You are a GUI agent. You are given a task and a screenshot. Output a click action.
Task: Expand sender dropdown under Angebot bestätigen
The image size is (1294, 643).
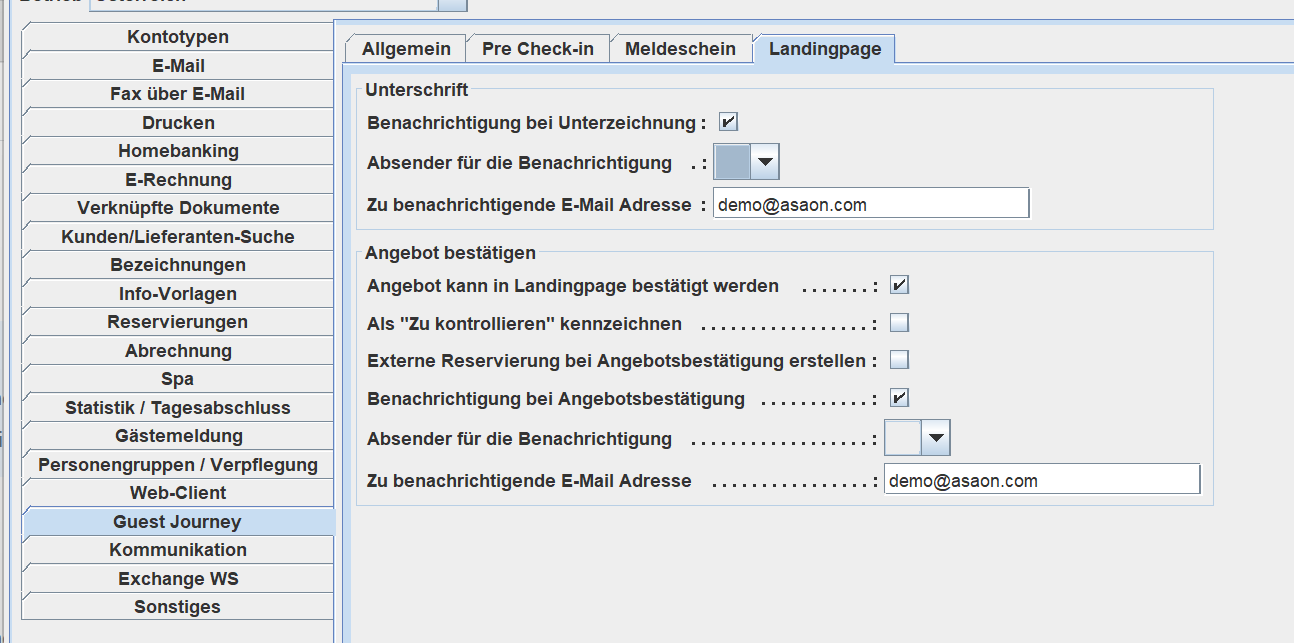point(935,438)
